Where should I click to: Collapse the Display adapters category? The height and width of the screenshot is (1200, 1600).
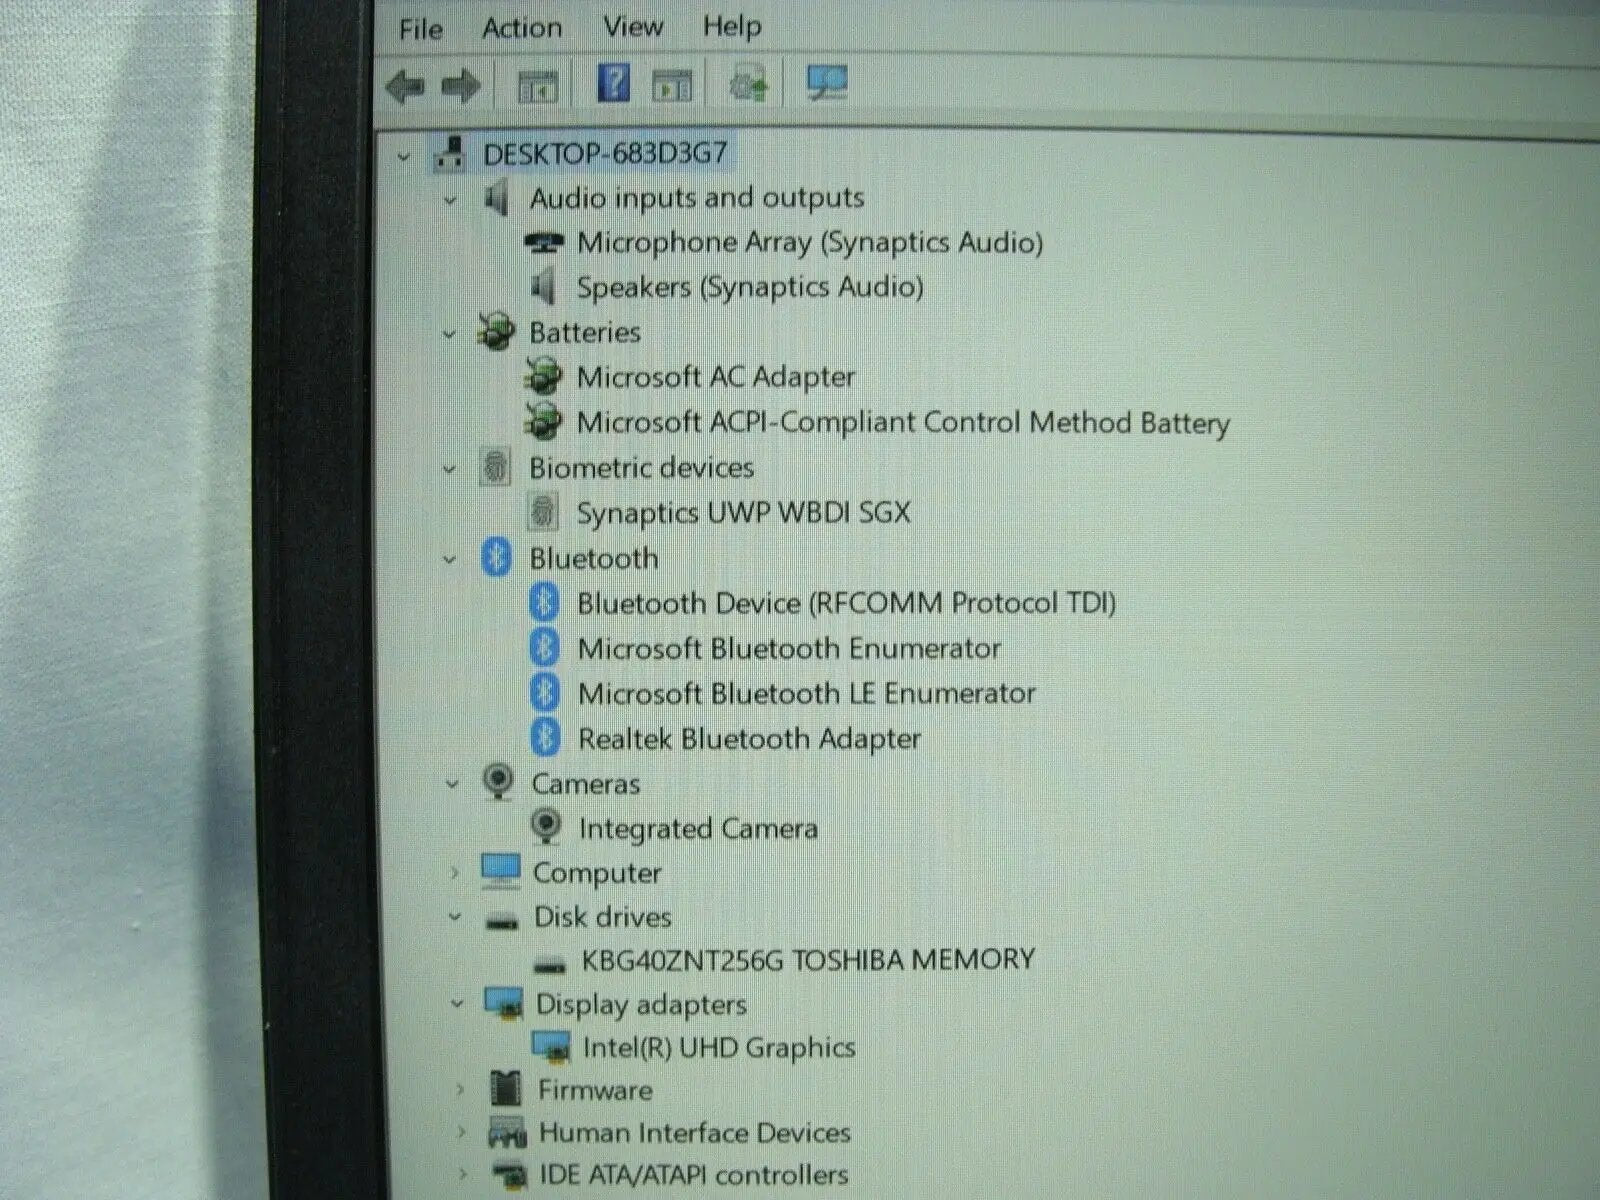(458, 1004)
